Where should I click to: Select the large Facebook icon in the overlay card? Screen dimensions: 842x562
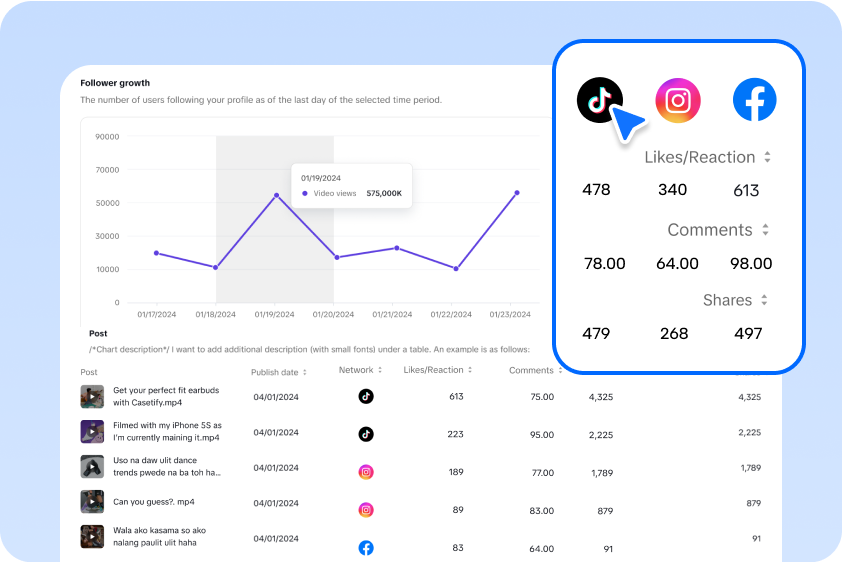pyautogui.click(x=754, y=100)
